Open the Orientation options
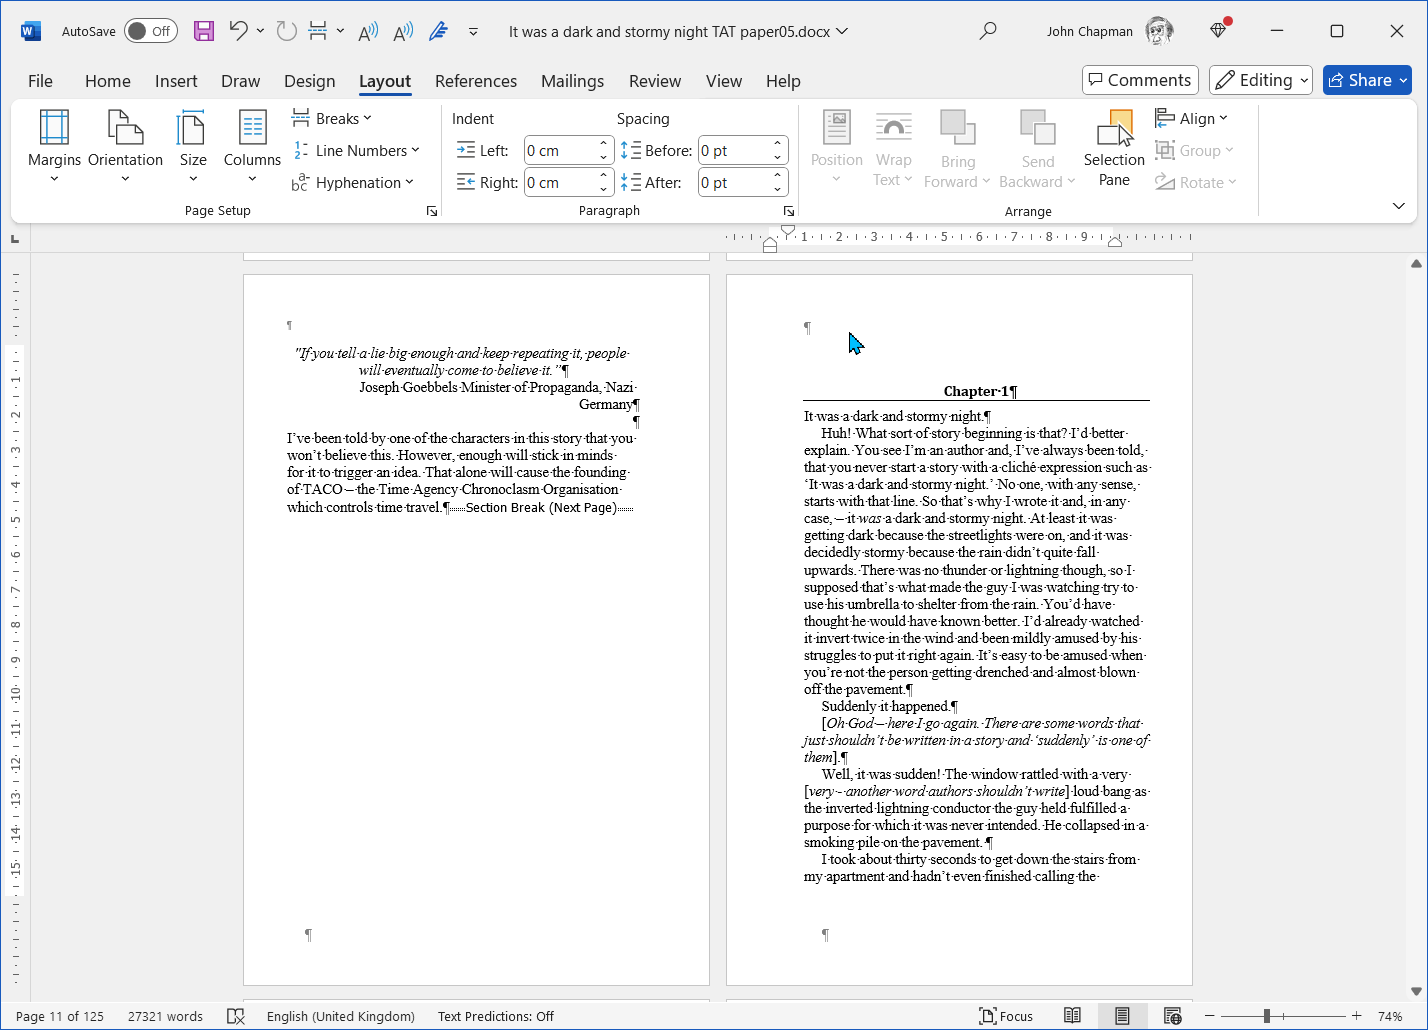The width and height of the screenshot is (1428, 1030). point(125,146)
